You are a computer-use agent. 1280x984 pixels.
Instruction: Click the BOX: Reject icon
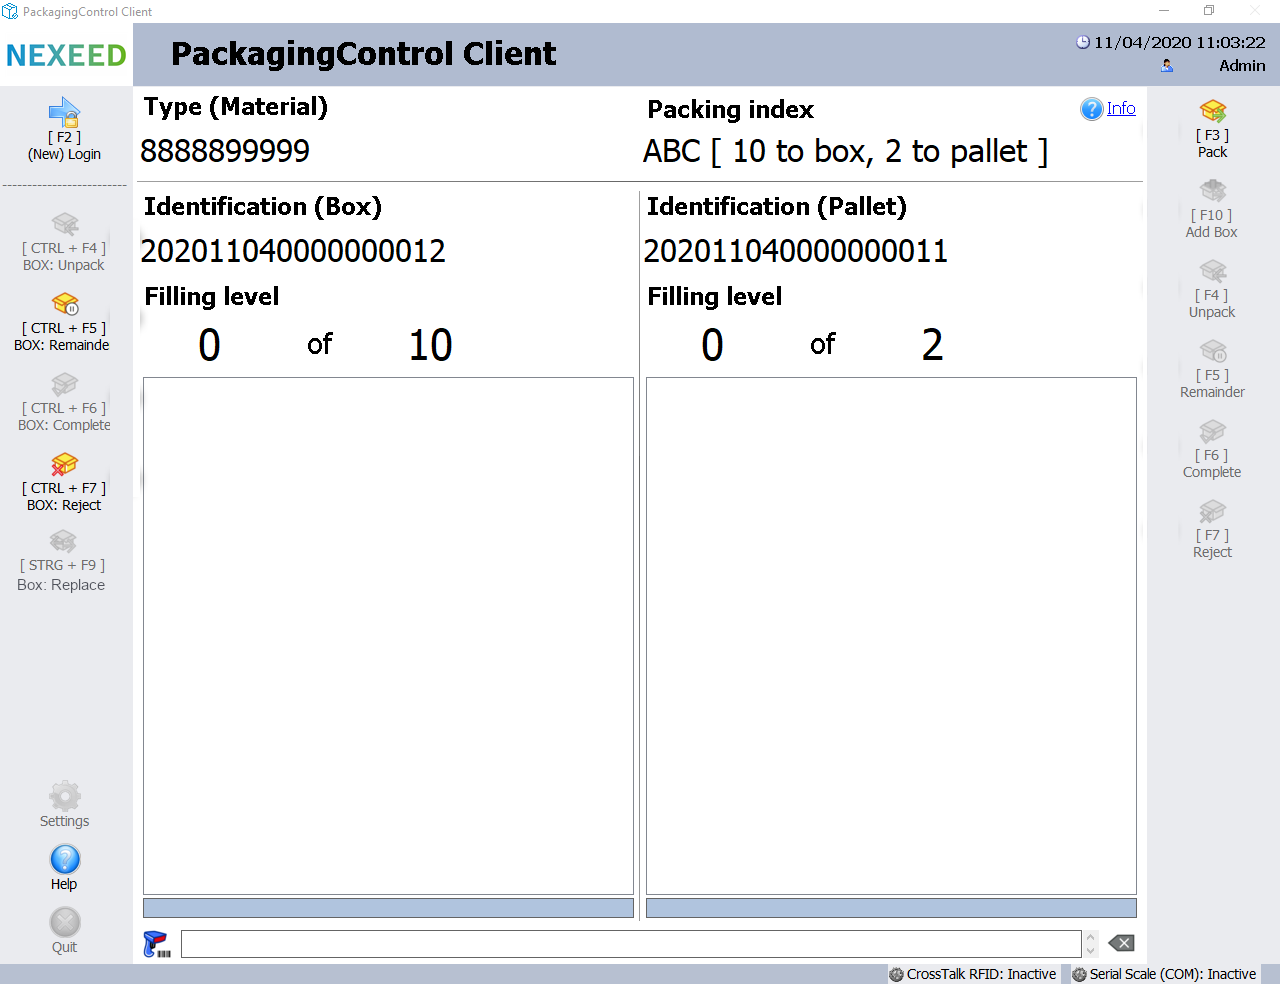point(65,464)
